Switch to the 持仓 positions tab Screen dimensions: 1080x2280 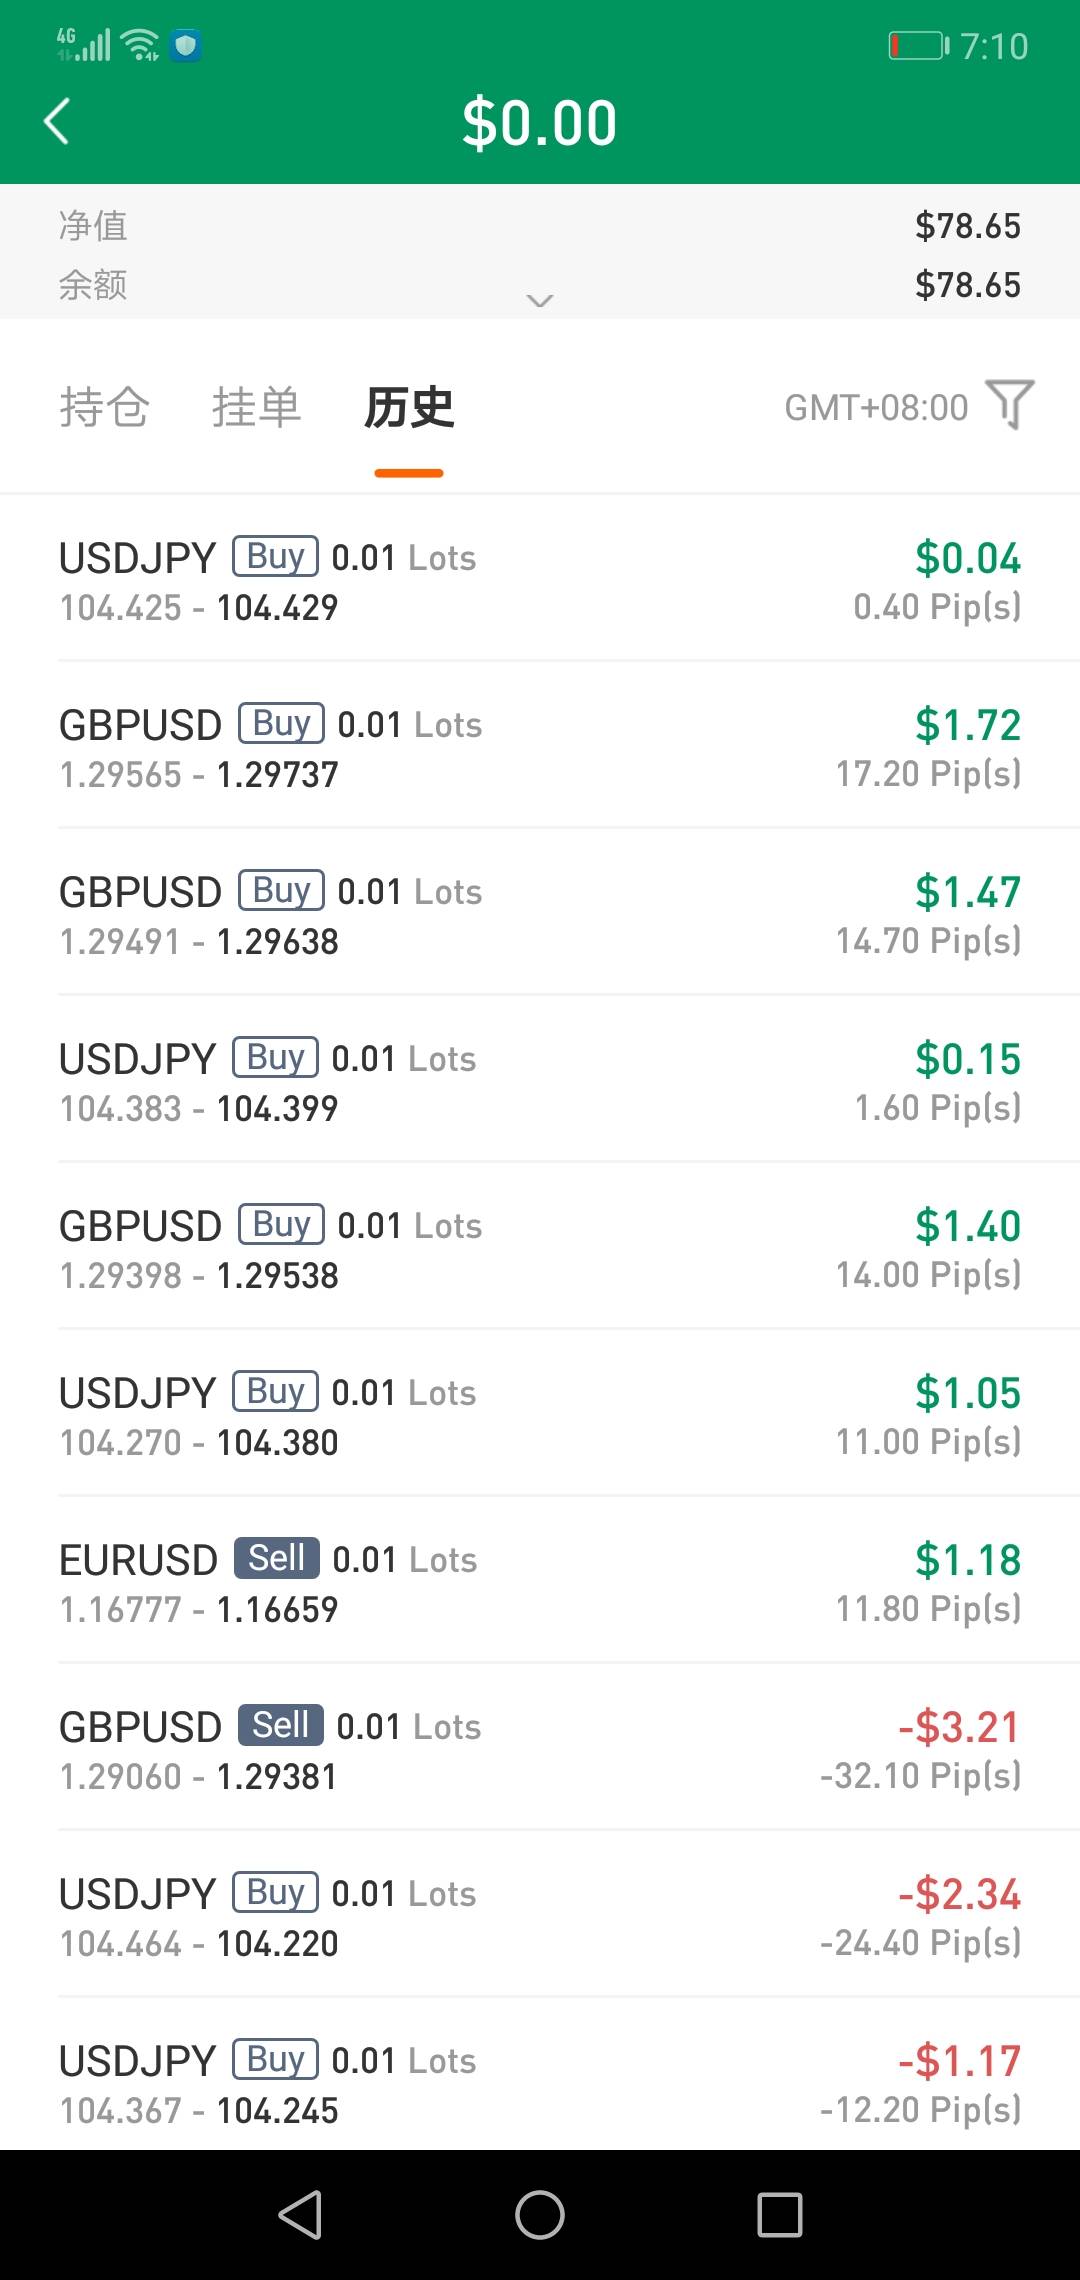104,408
